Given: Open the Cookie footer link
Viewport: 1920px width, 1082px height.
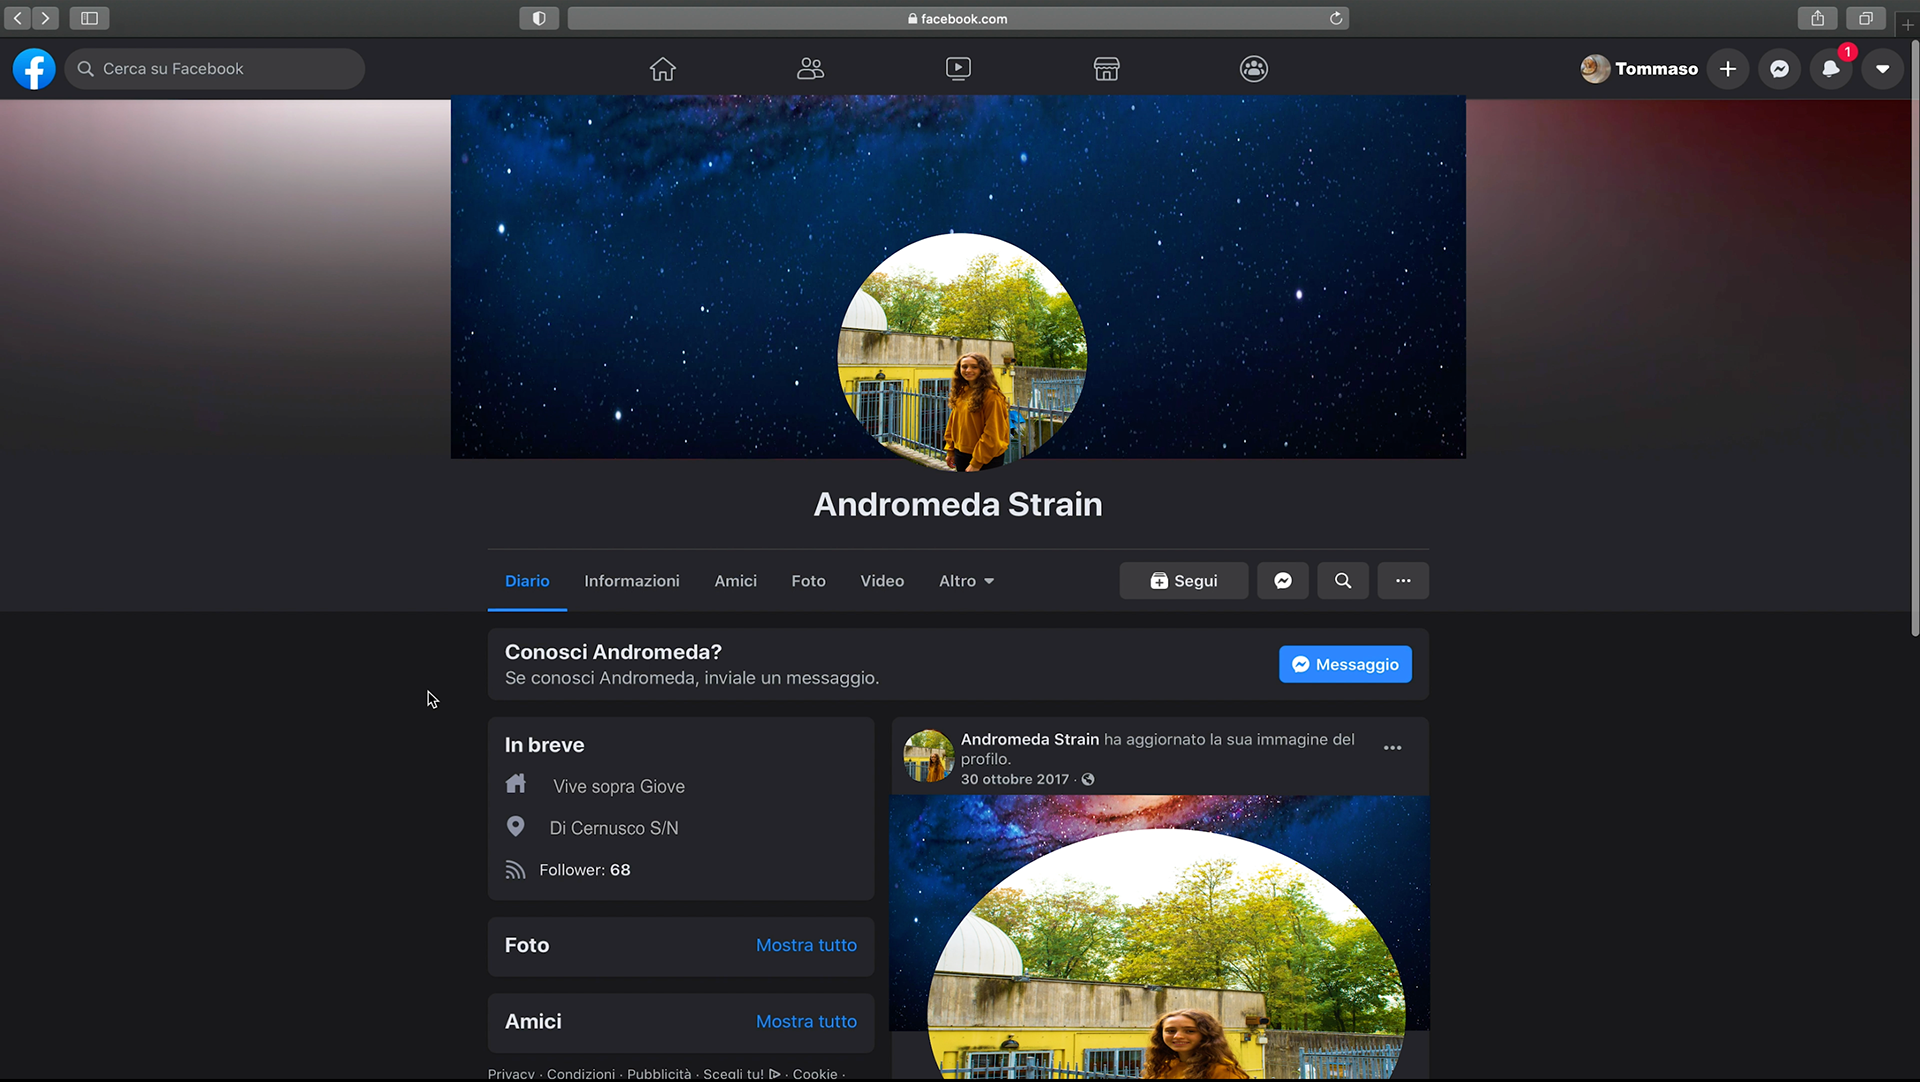Looking at the screenshot, I should [x=815, y=1073].
